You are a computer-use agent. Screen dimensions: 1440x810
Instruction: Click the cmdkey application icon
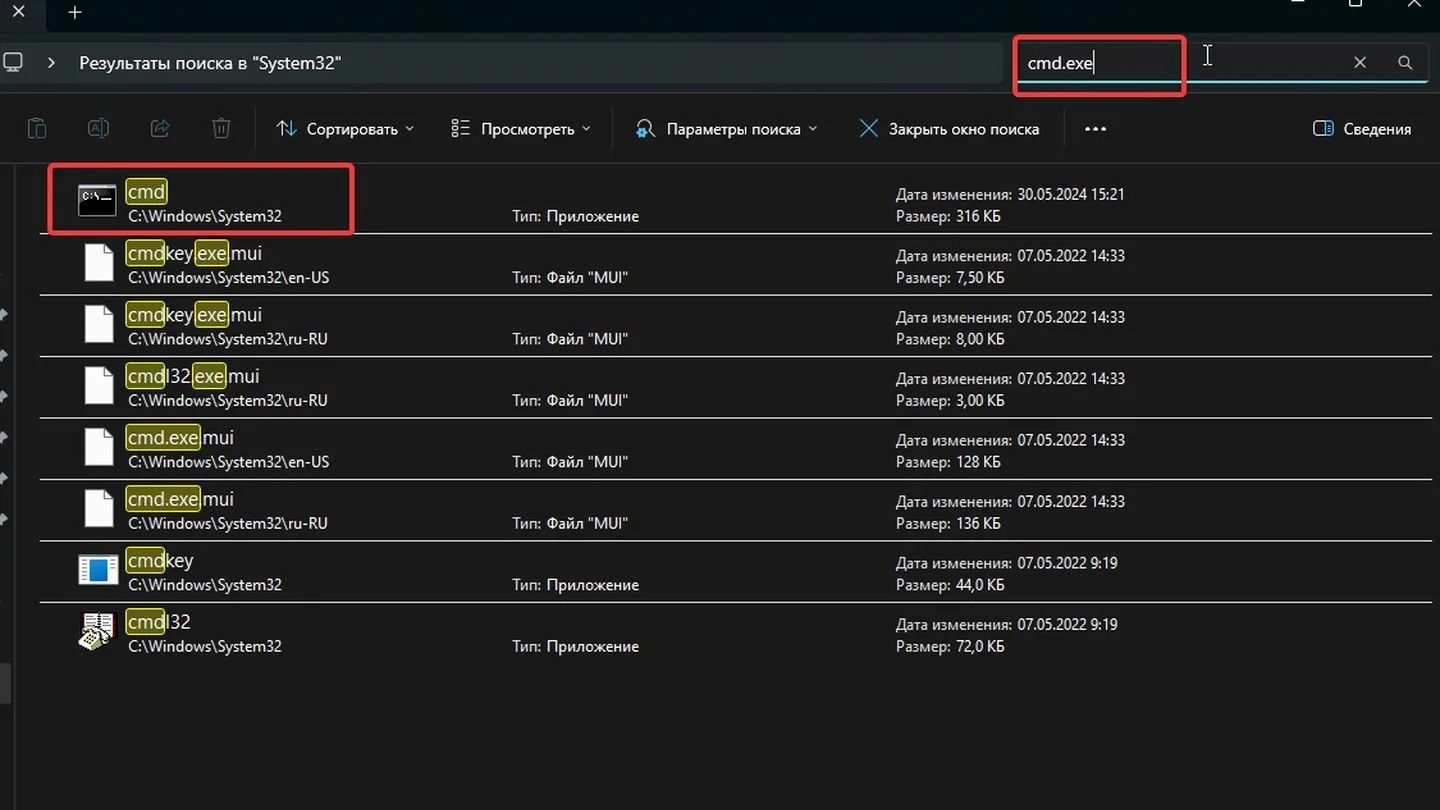pyautogui.click(x=98, y=570)
